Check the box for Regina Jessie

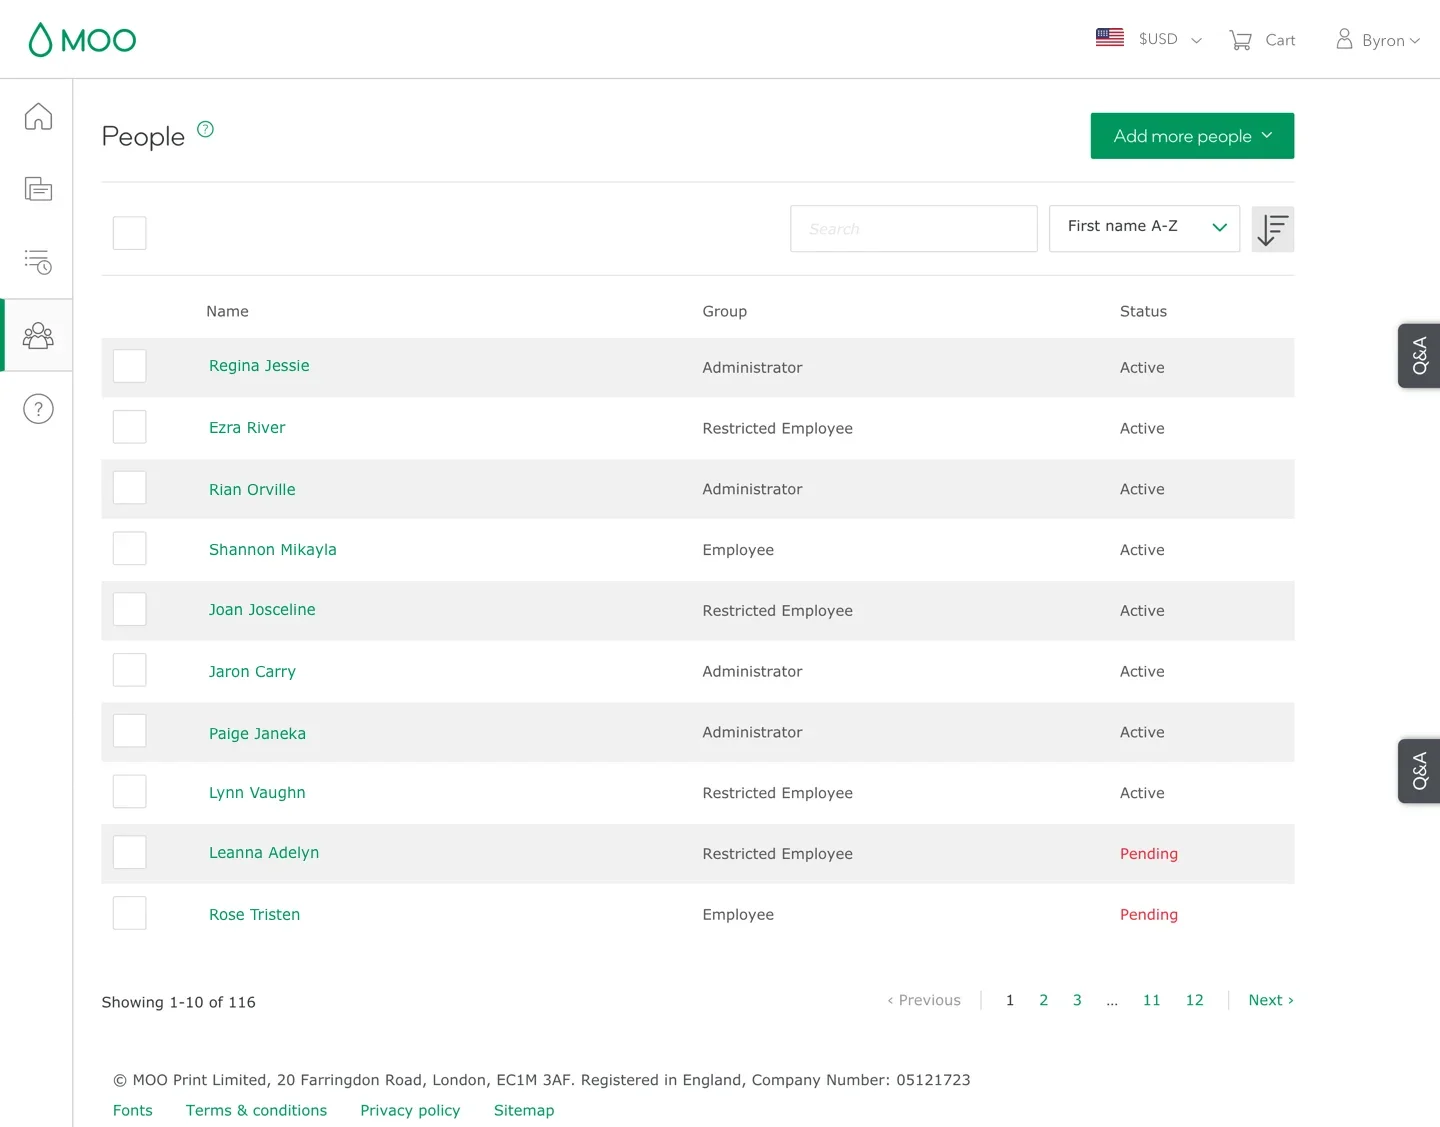(x=130, y=366)
